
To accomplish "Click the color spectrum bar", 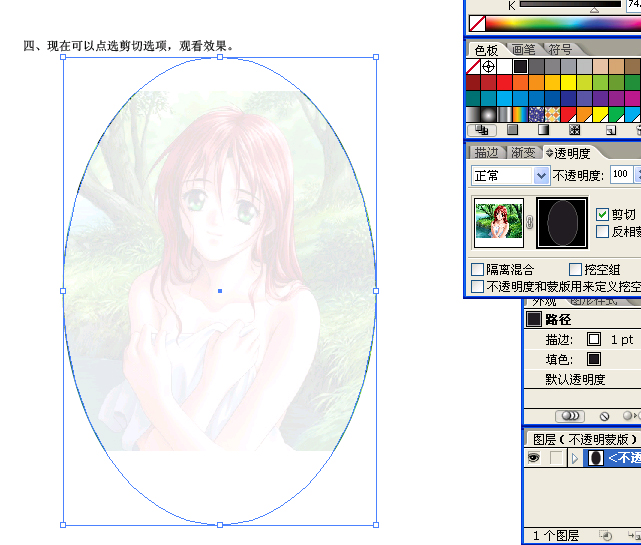I will pos(563,24).
